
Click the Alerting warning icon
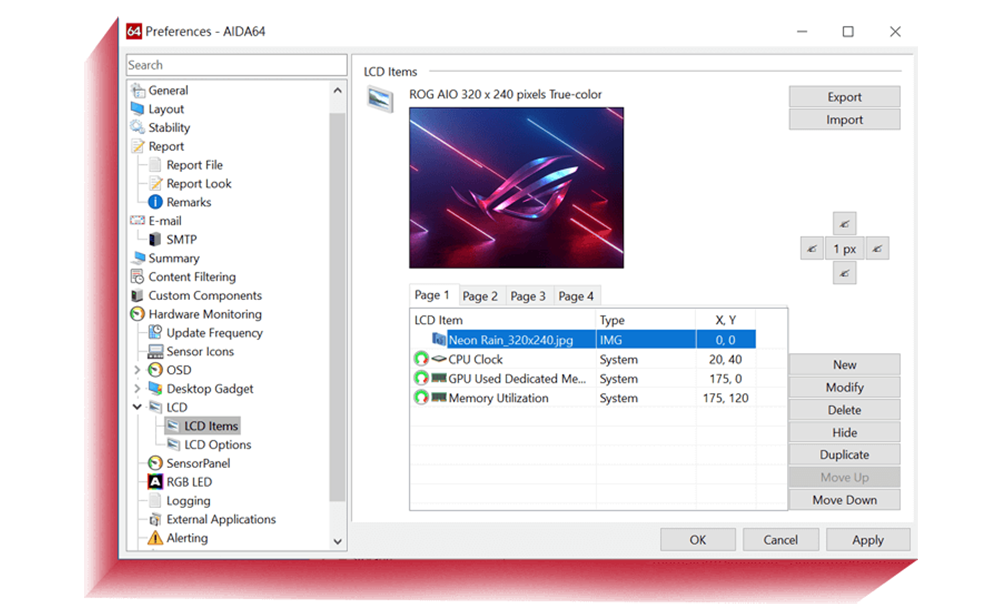(155, 538)
